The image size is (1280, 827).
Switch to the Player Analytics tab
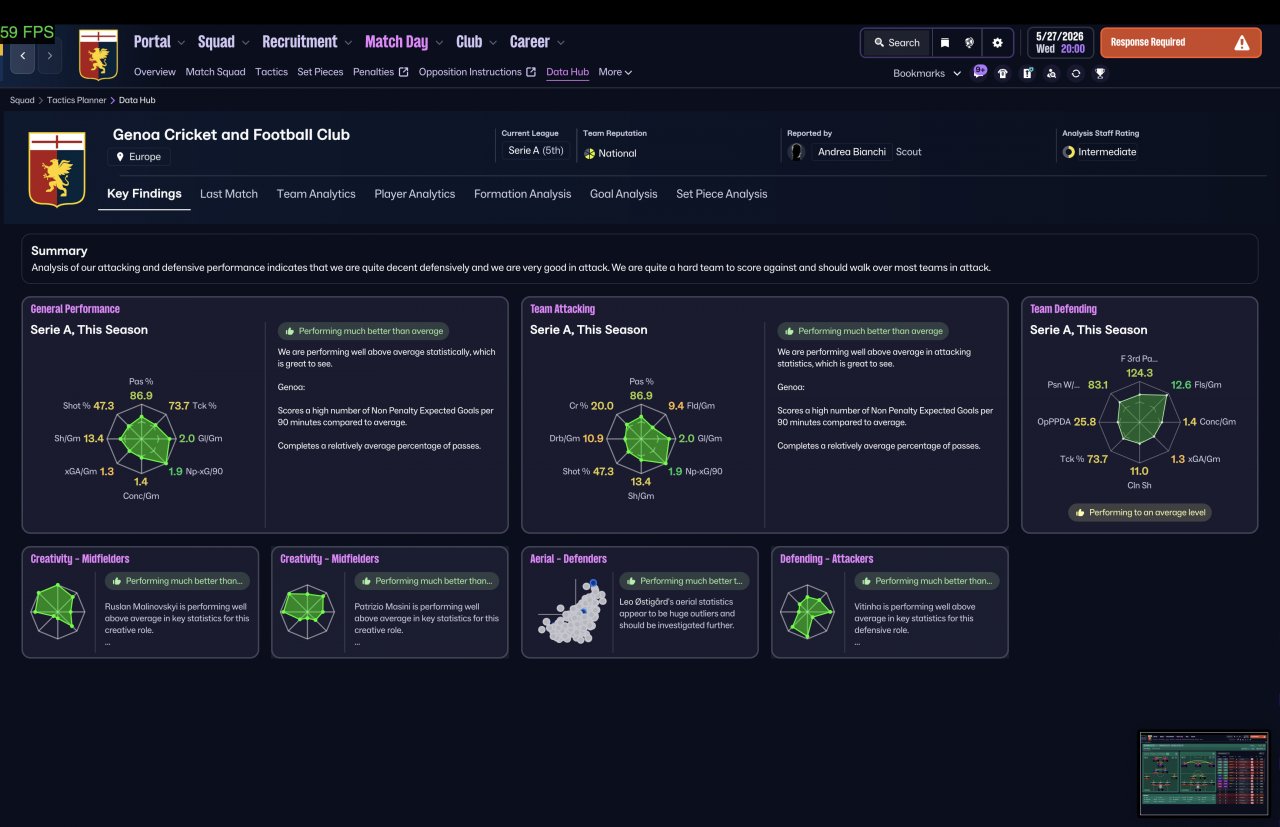415,194
